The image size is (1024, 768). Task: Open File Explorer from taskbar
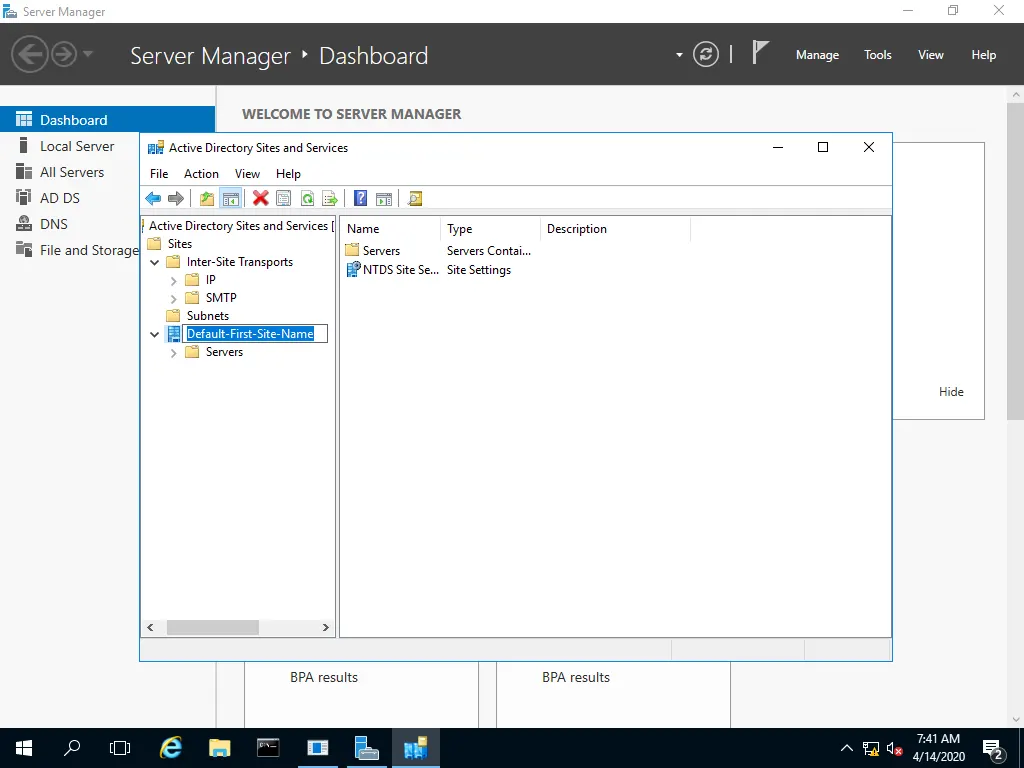tap(219, 748)
